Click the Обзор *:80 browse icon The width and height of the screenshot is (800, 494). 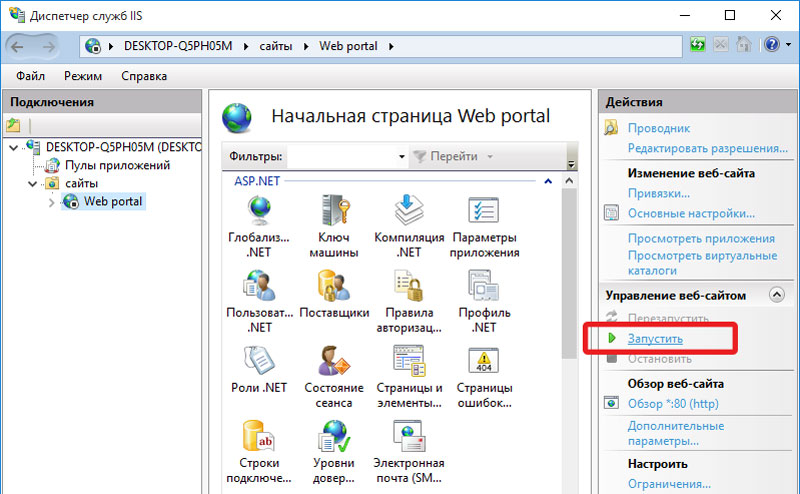[x=611, y=403]
